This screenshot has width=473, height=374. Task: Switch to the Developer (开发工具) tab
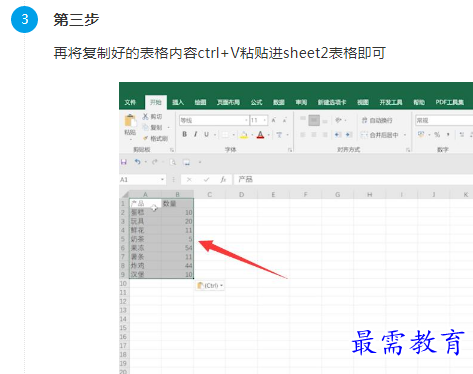pyautogui.click(x=391, y=102)
